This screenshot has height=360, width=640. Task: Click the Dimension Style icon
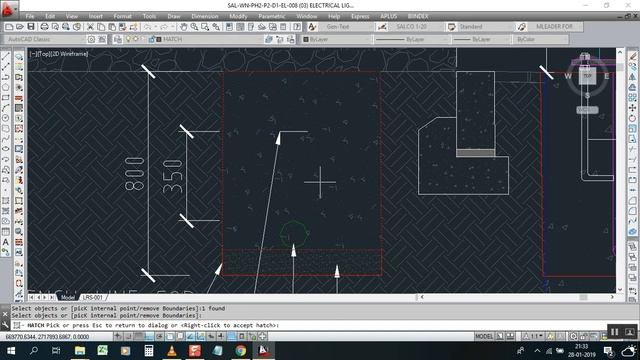tap(382, 27)
